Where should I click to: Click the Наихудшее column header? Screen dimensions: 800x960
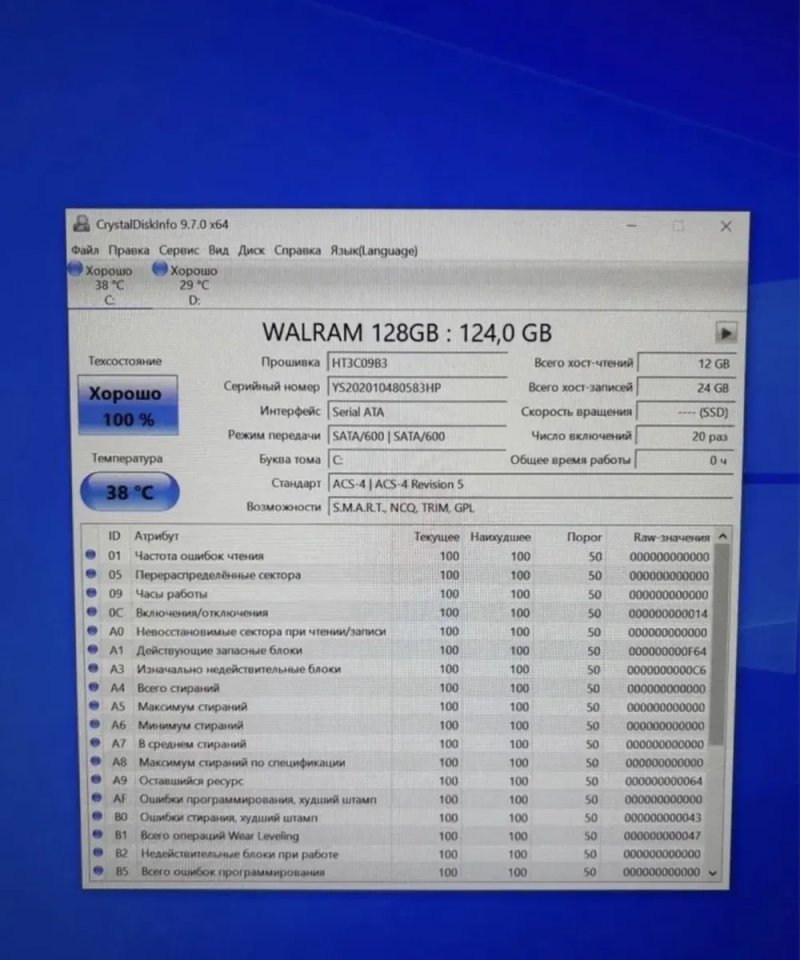(x=500, y=537)
